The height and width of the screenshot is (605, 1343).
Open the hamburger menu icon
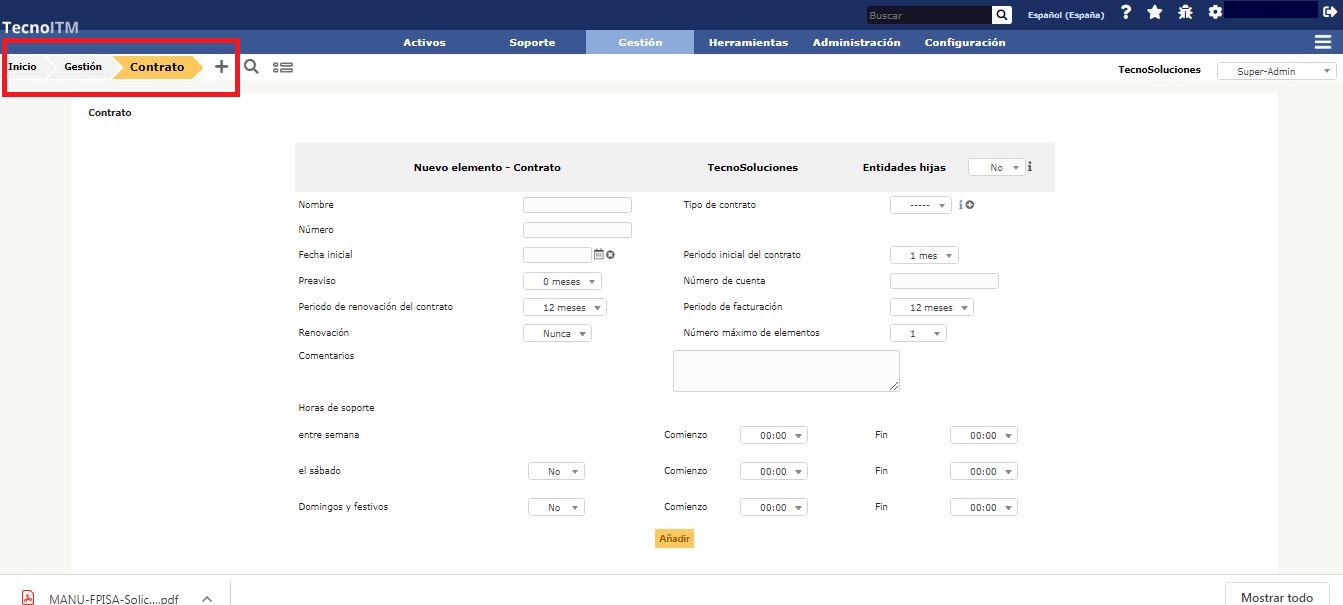1323,42
